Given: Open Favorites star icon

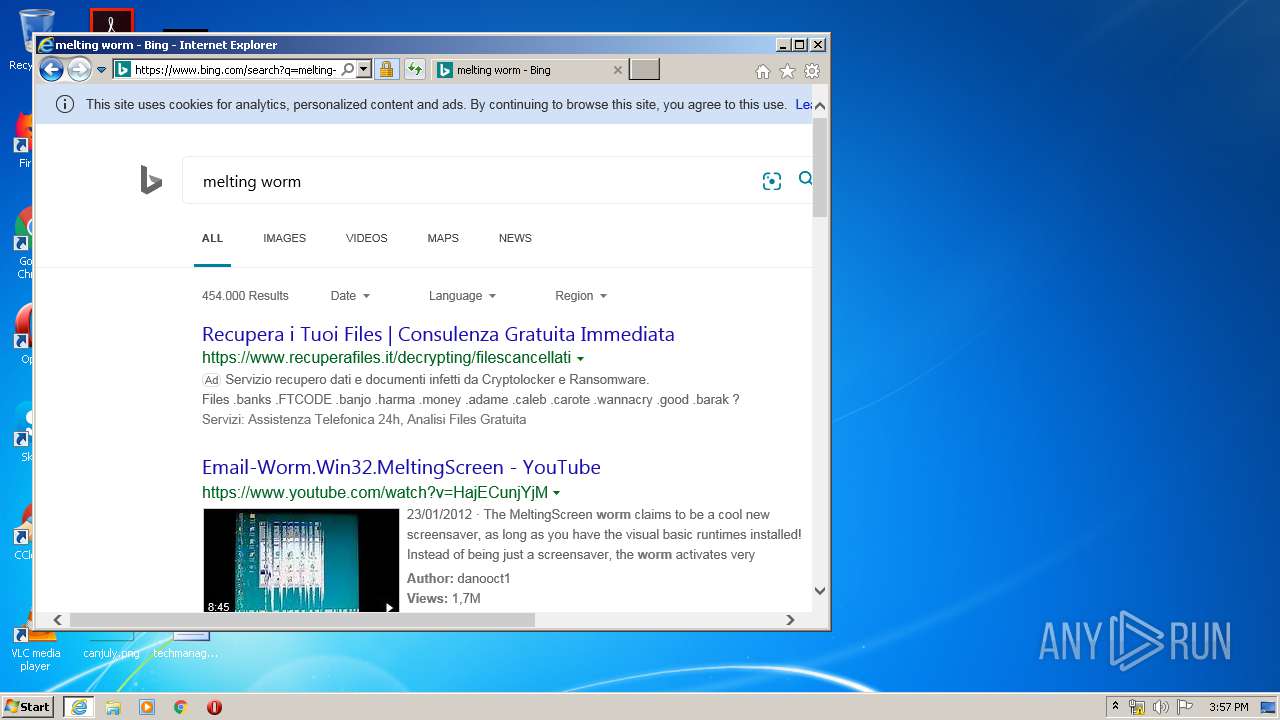Looking at the screenshot, I should click(x=788, y=71).
